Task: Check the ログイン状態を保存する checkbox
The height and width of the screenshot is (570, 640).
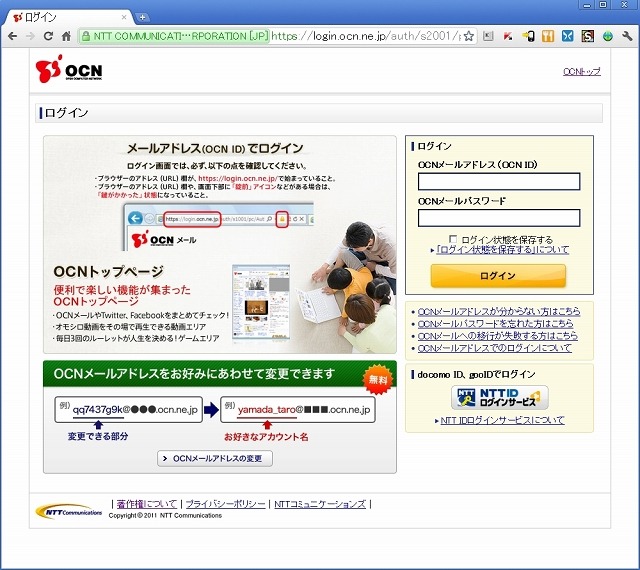Action: pyautogui.click(x=453, y=239)
